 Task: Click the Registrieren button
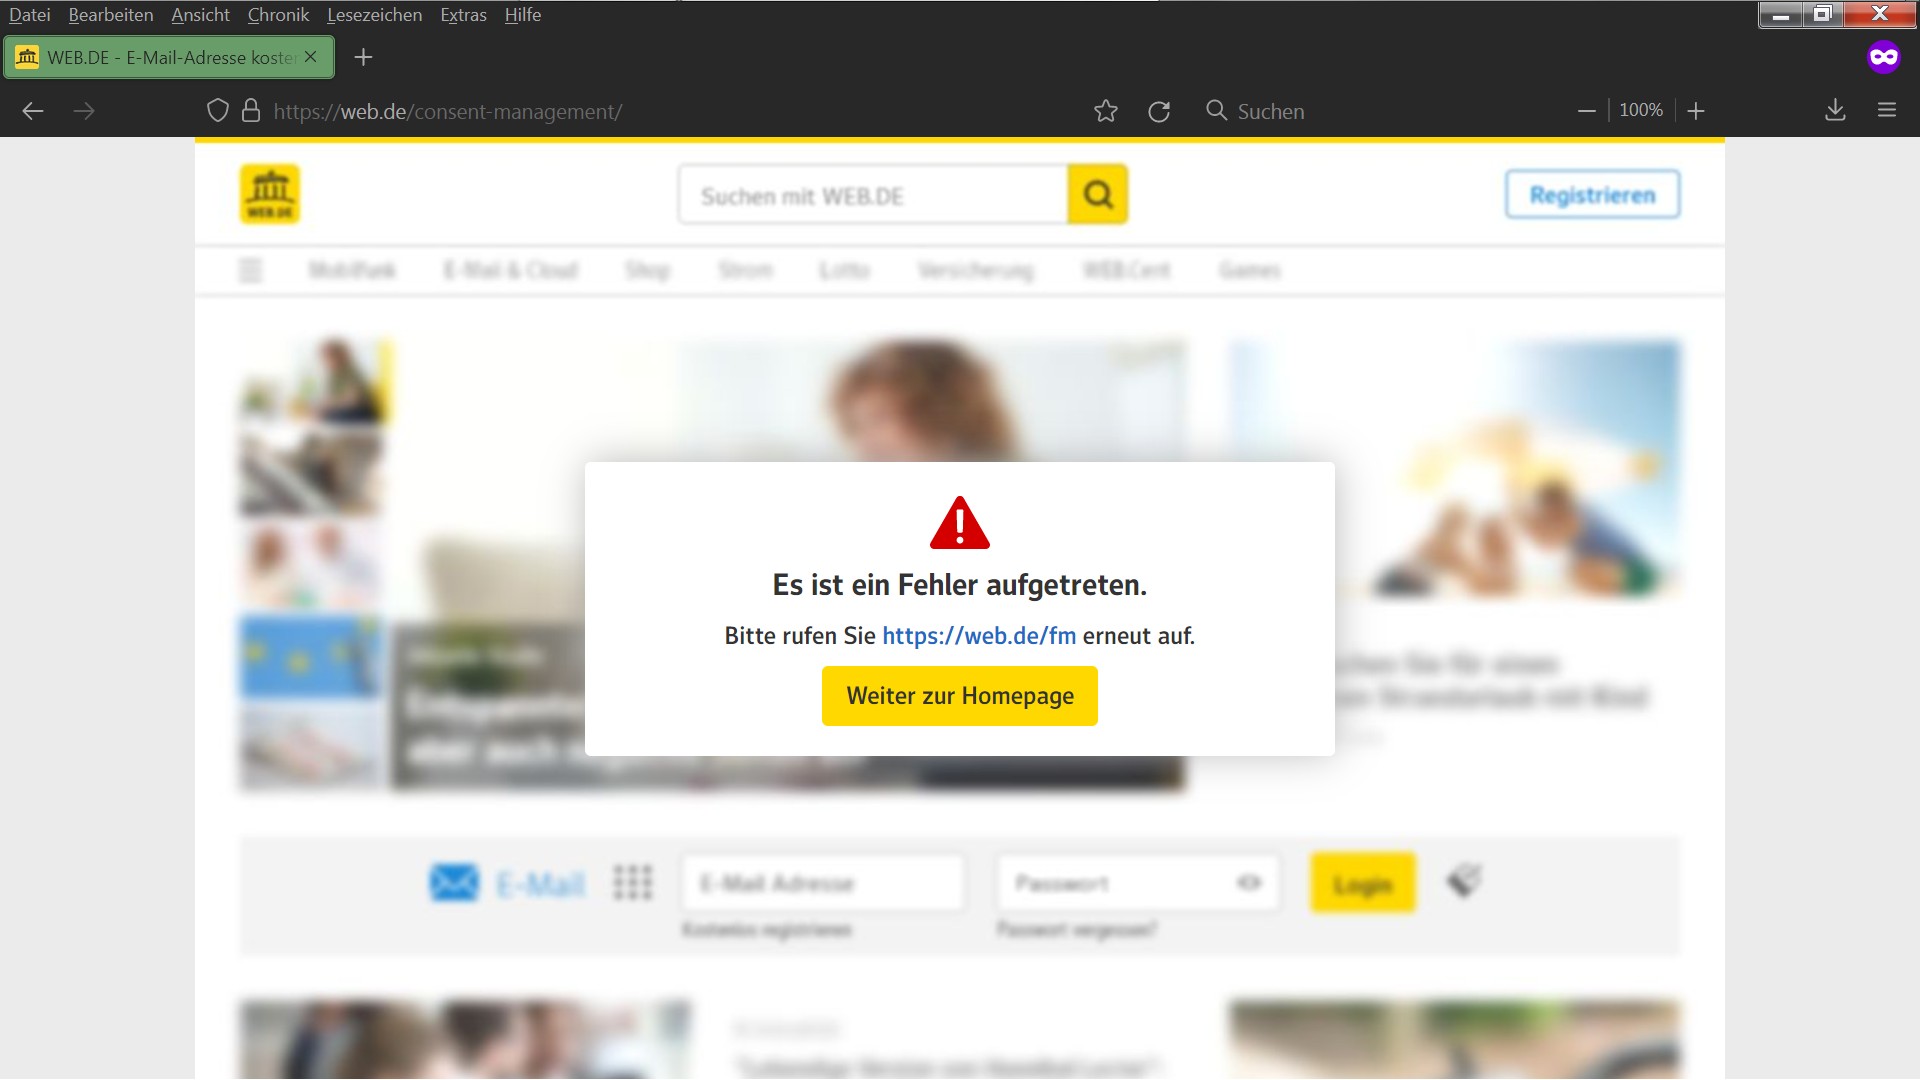coord(1592,195)
